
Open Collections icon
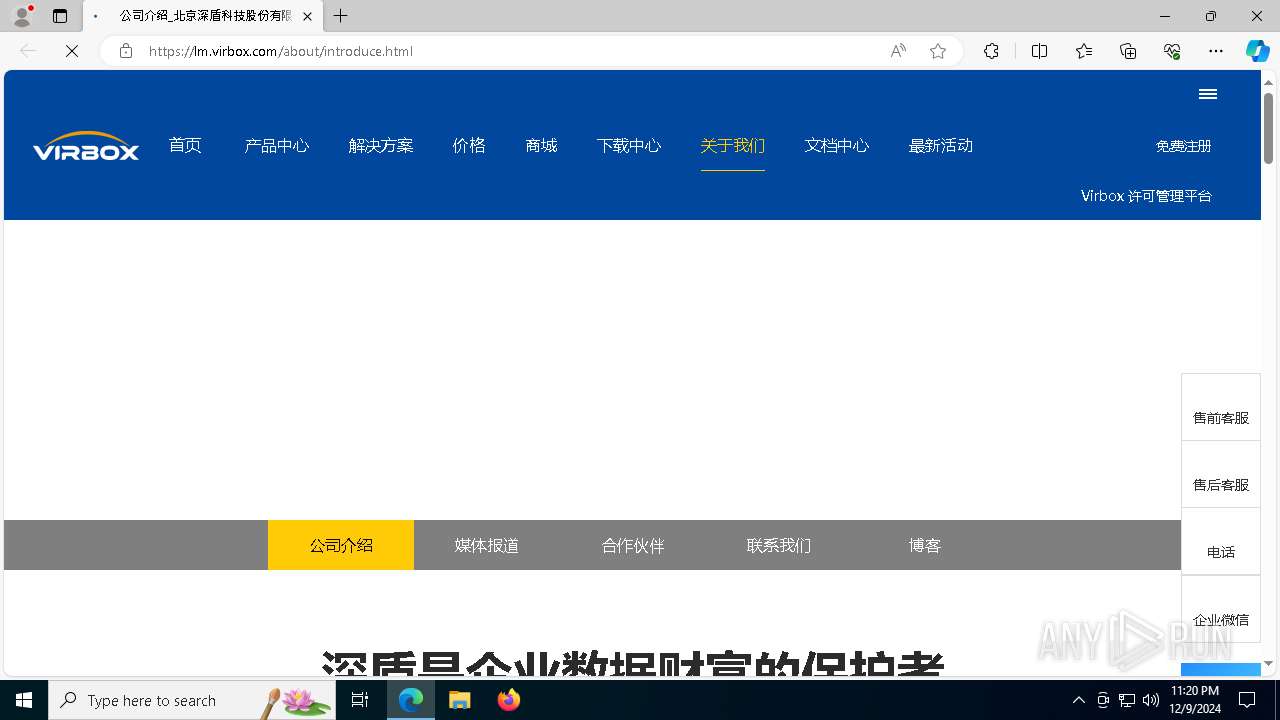[1128, 51]
